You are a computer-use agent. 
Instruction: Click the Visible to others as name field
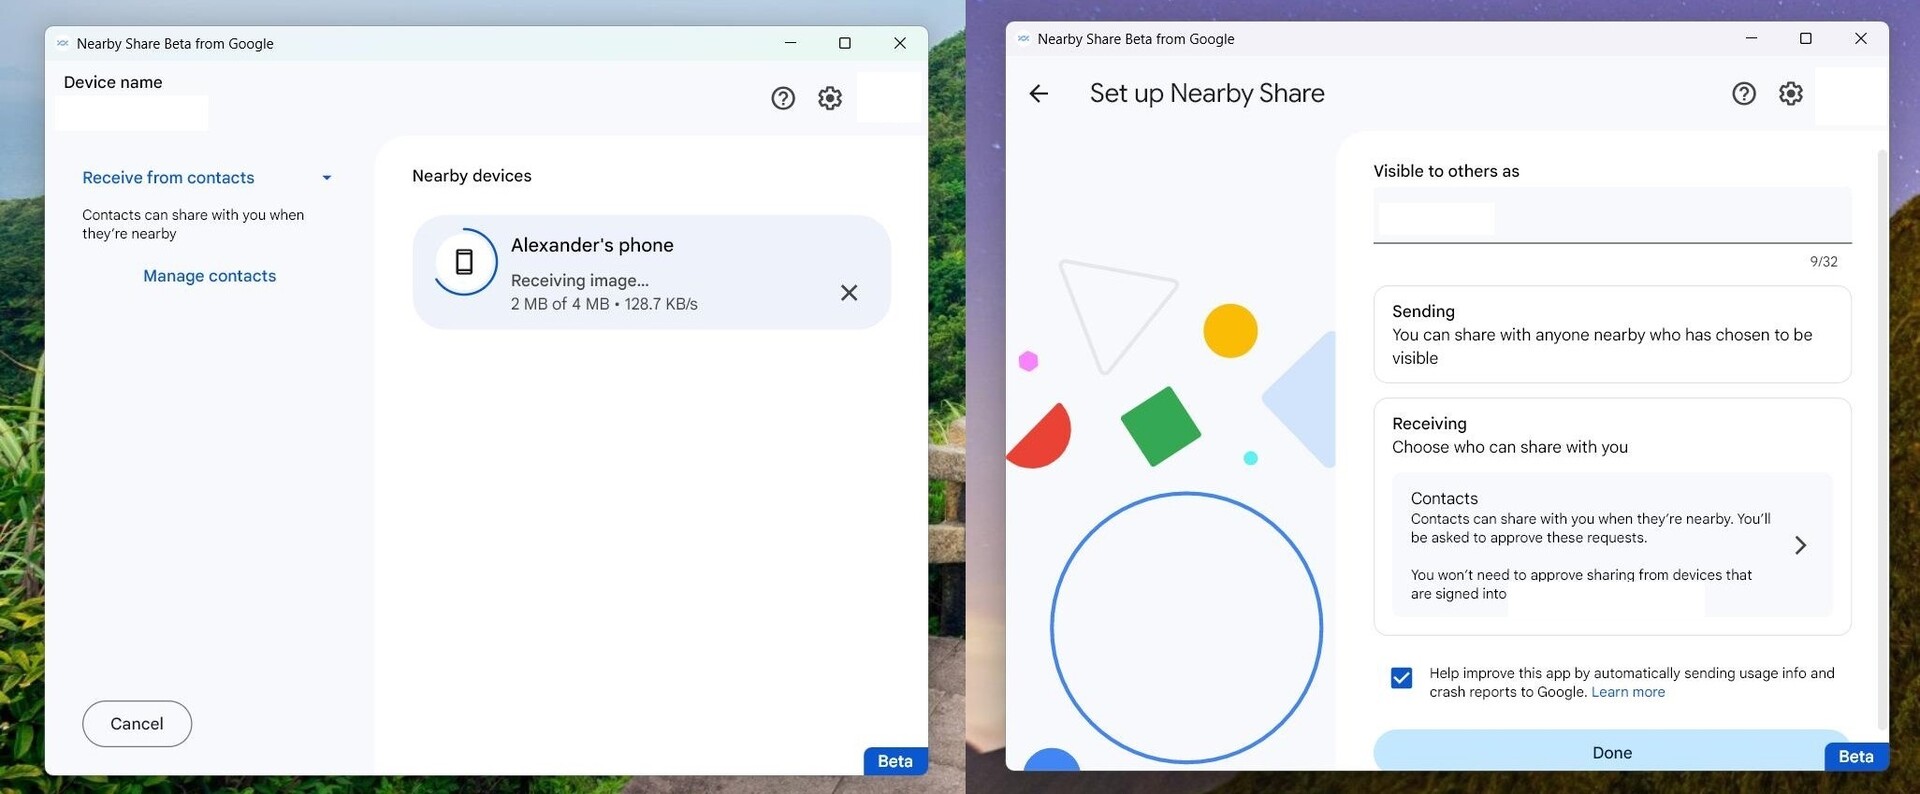(1612, 216)
